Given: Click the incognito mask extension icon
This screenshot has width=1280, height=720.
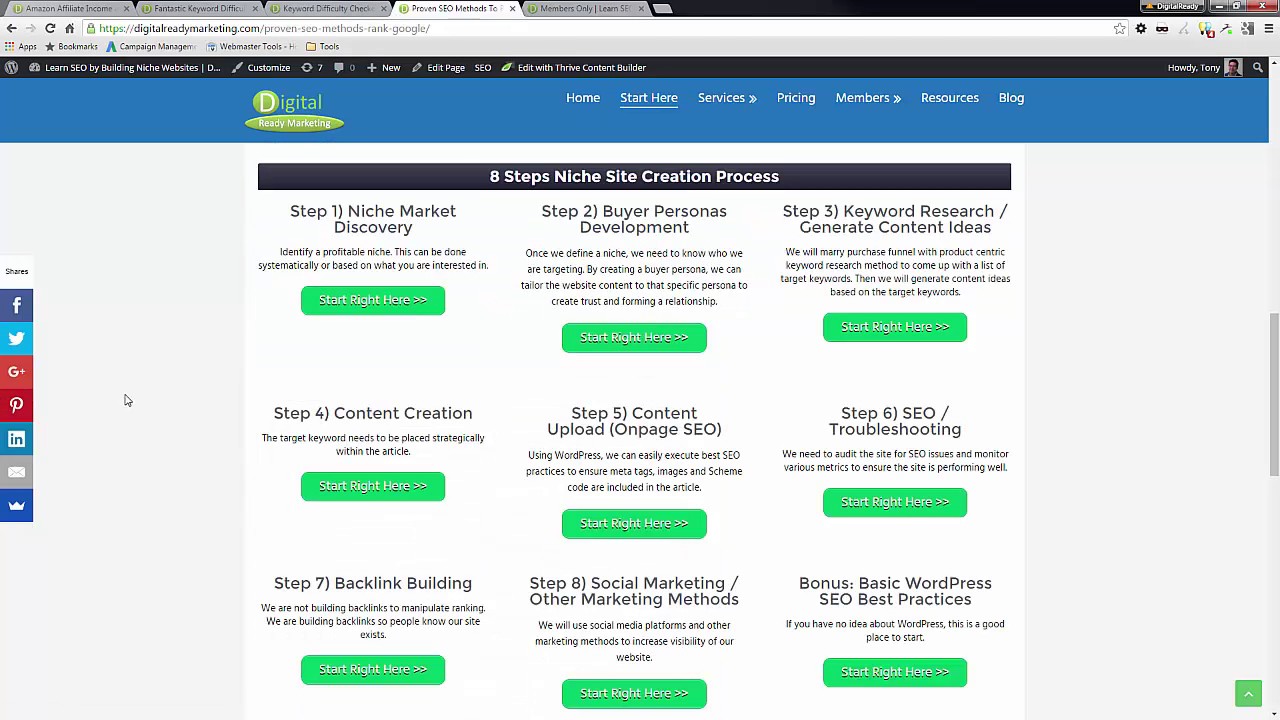Looking at the screenshot, I should point(1162,28).
